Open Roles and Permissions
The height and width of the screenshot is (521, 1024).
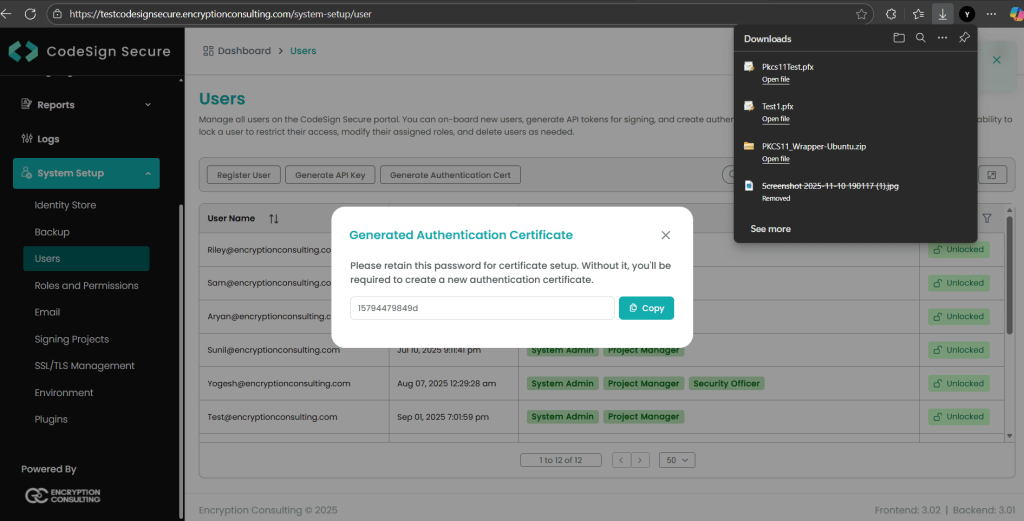coord(86,285)
